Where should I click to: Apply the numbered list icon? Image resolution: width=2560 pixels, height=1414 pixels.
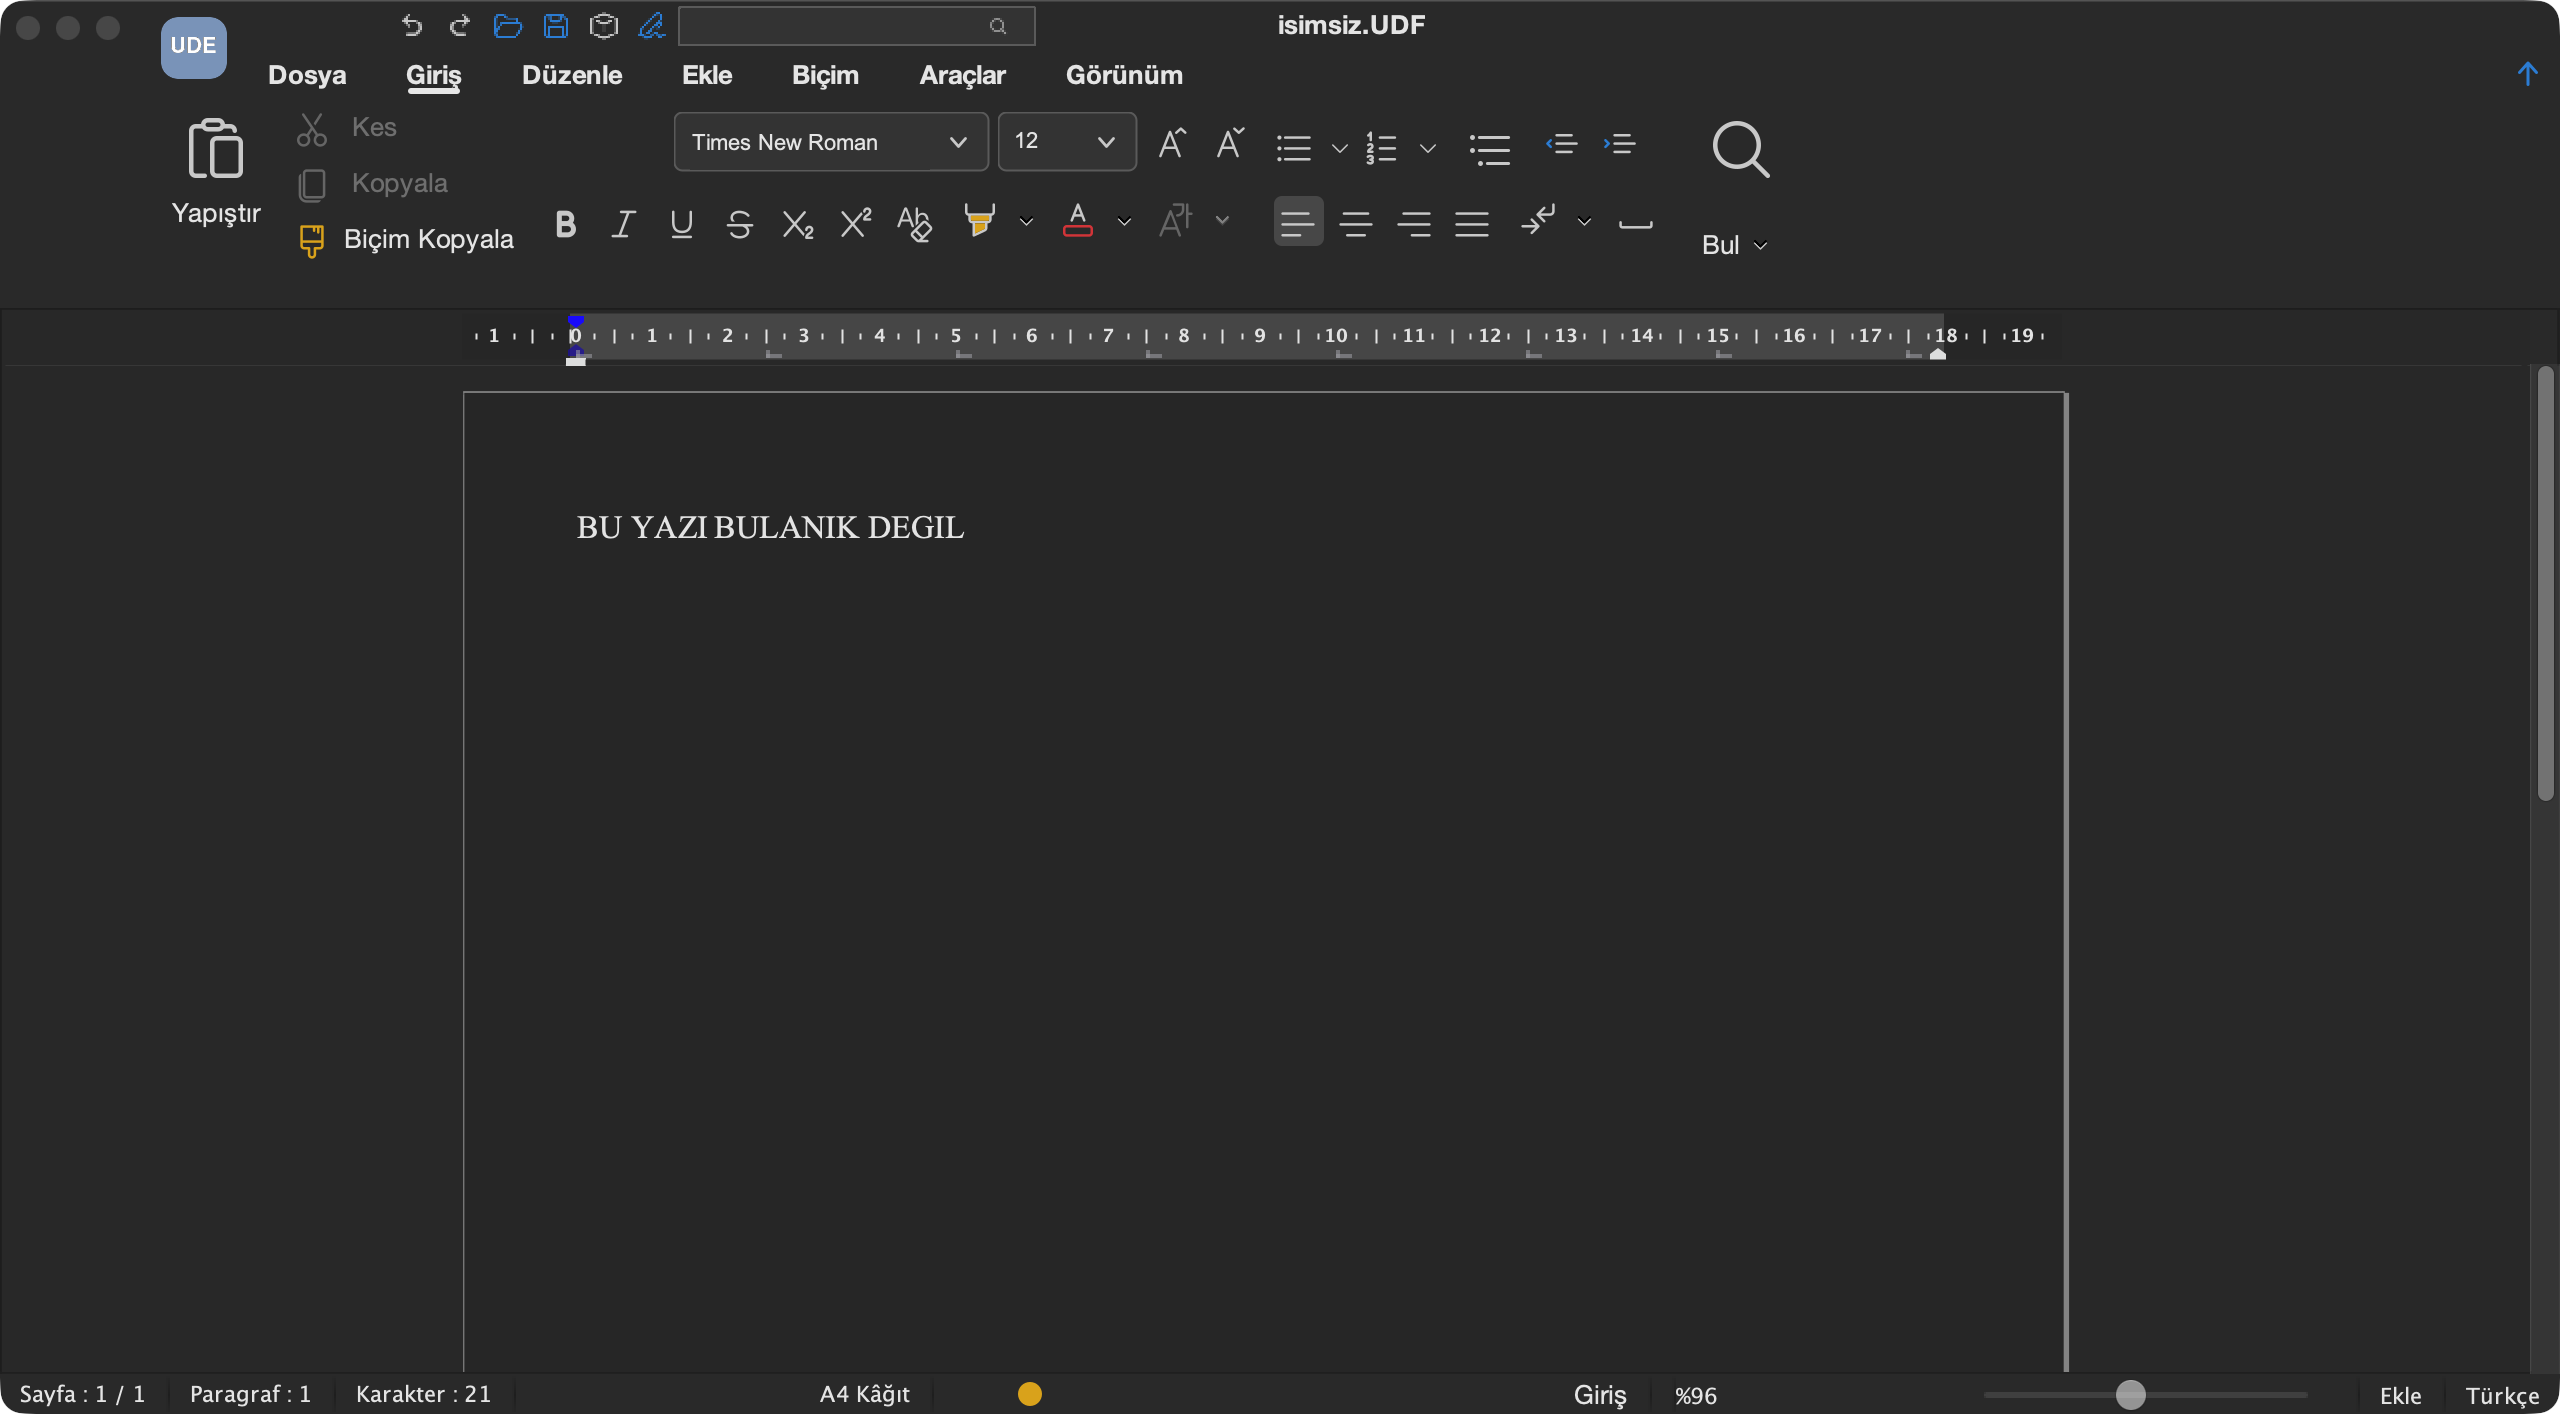coord(1381,148)
